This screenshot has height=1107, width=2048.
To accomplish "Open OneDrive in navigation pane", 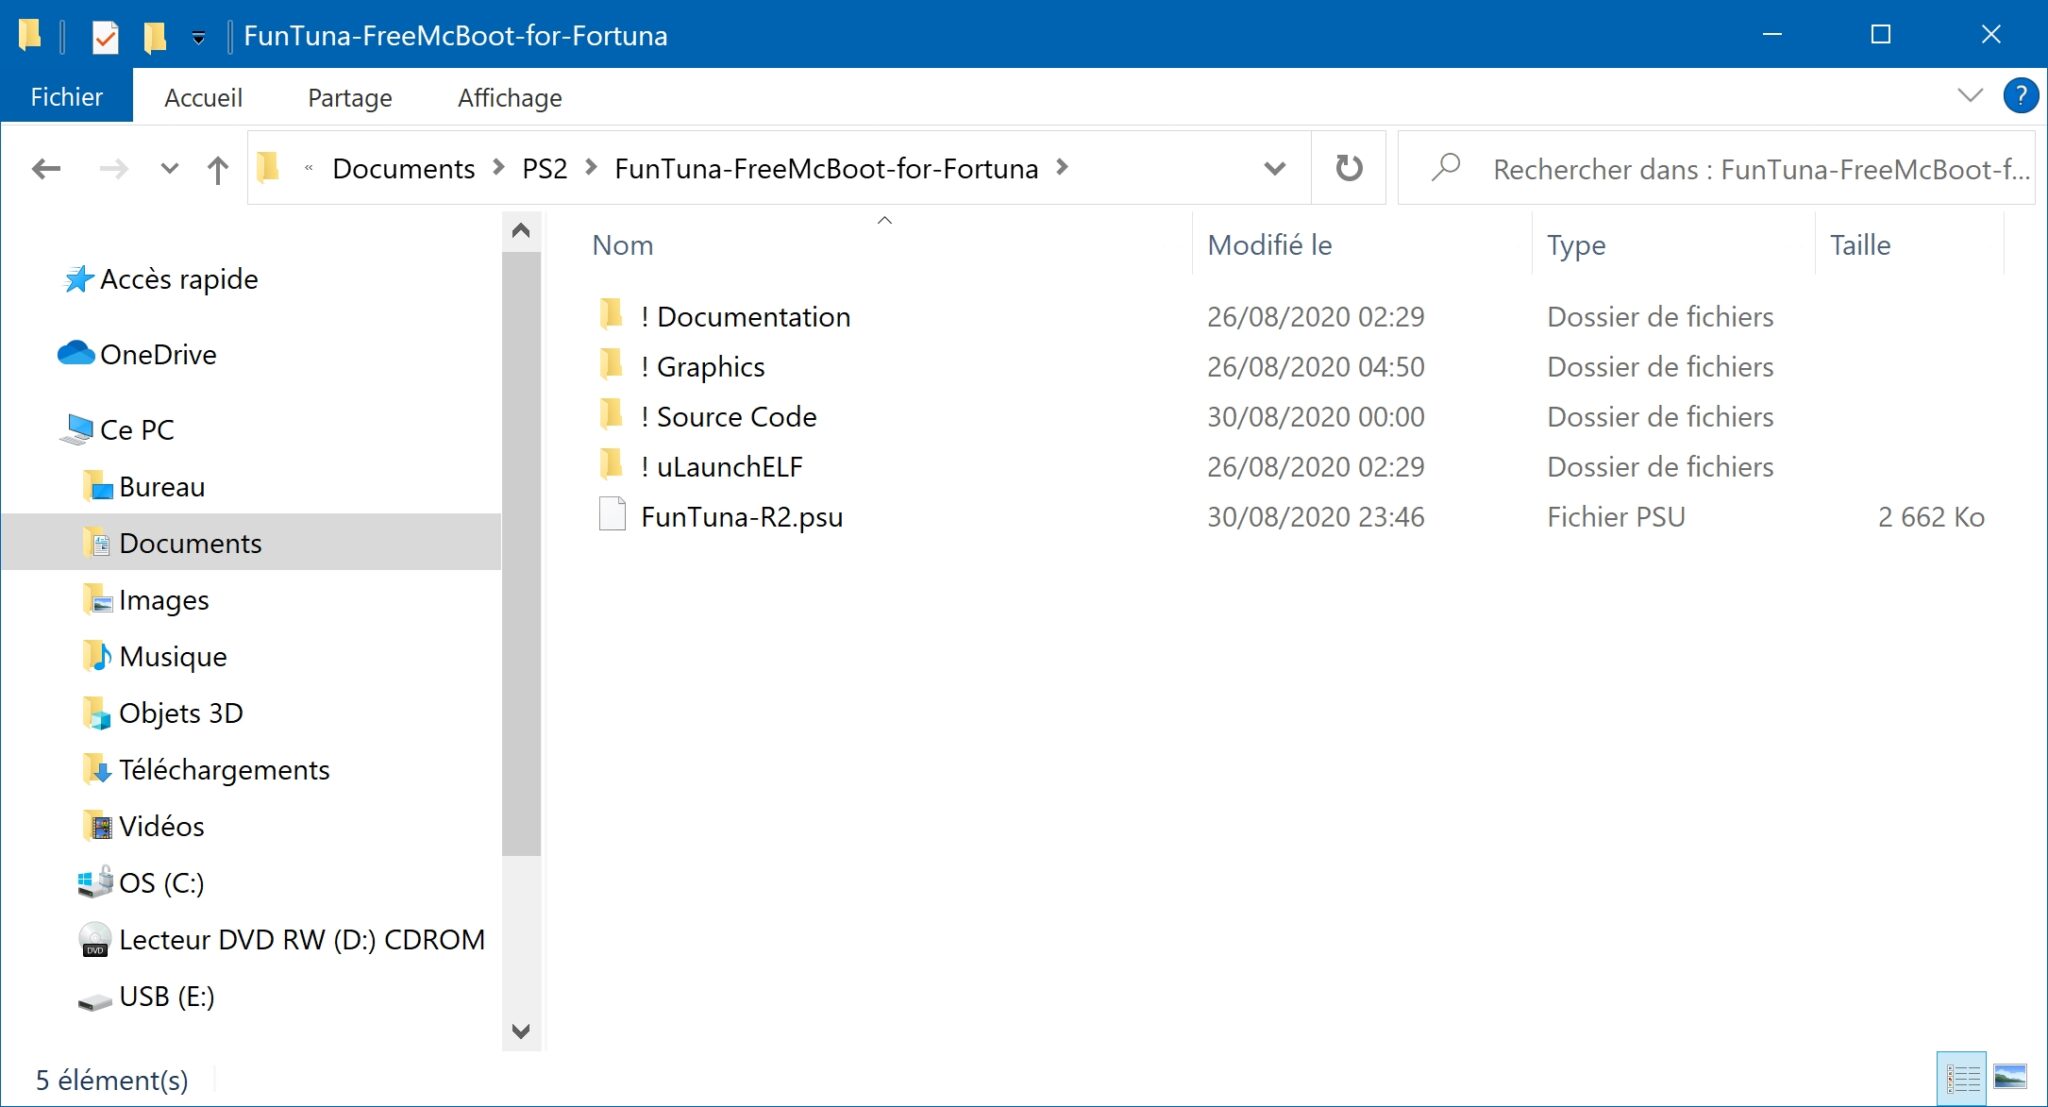I will 158,354.
